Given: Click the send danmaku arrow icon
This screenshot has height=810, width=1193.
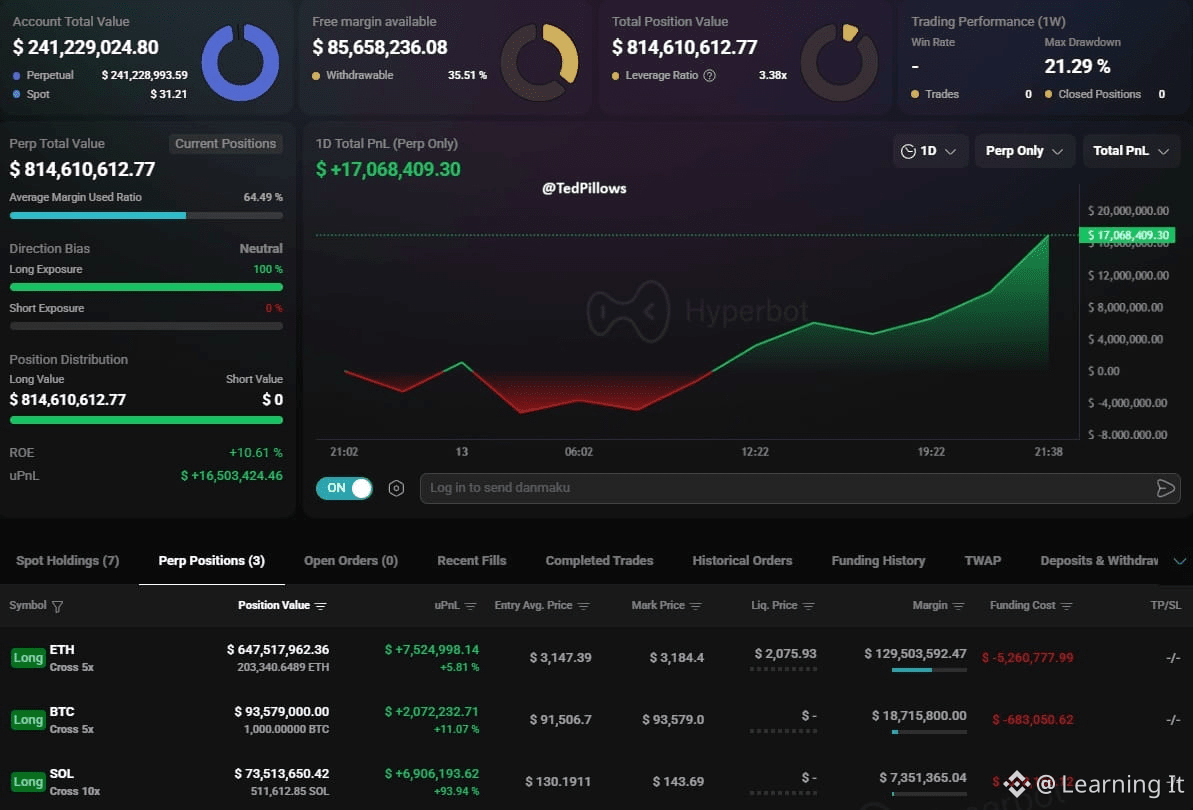Looking at the screenshot, I should point(1165,488).
